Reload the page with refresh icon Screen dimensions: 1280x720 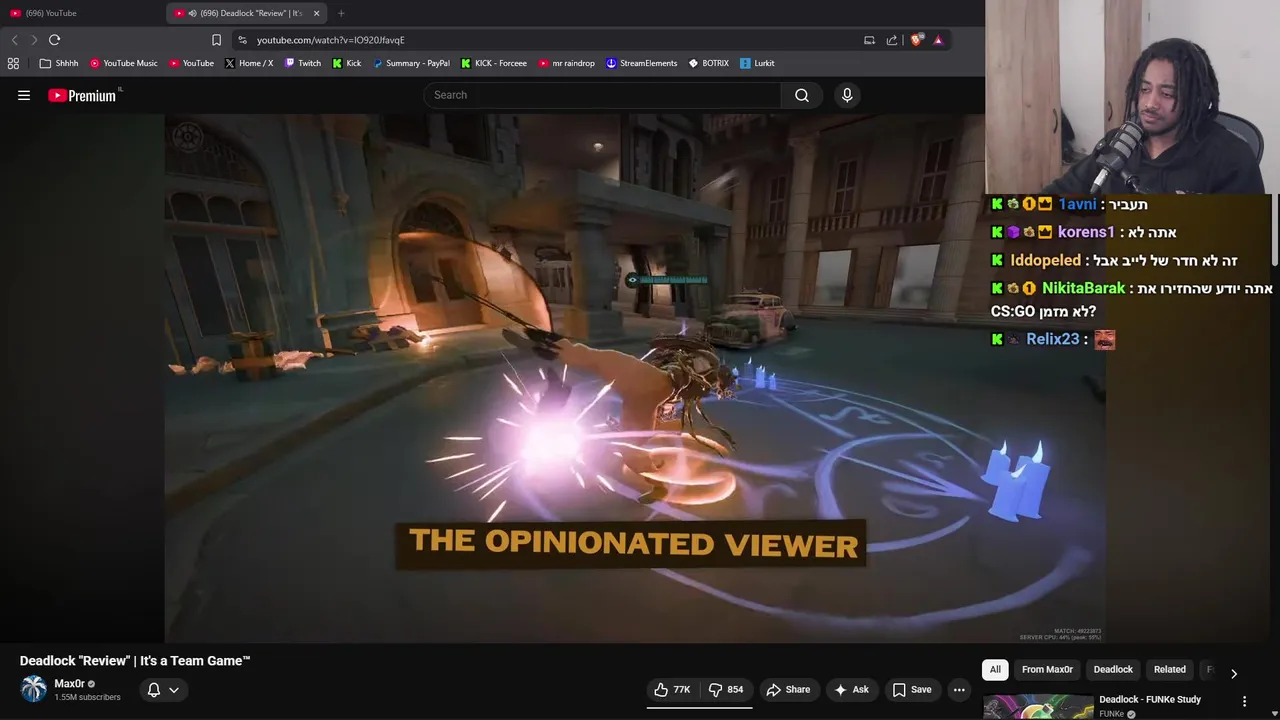[x=54, y=40]
